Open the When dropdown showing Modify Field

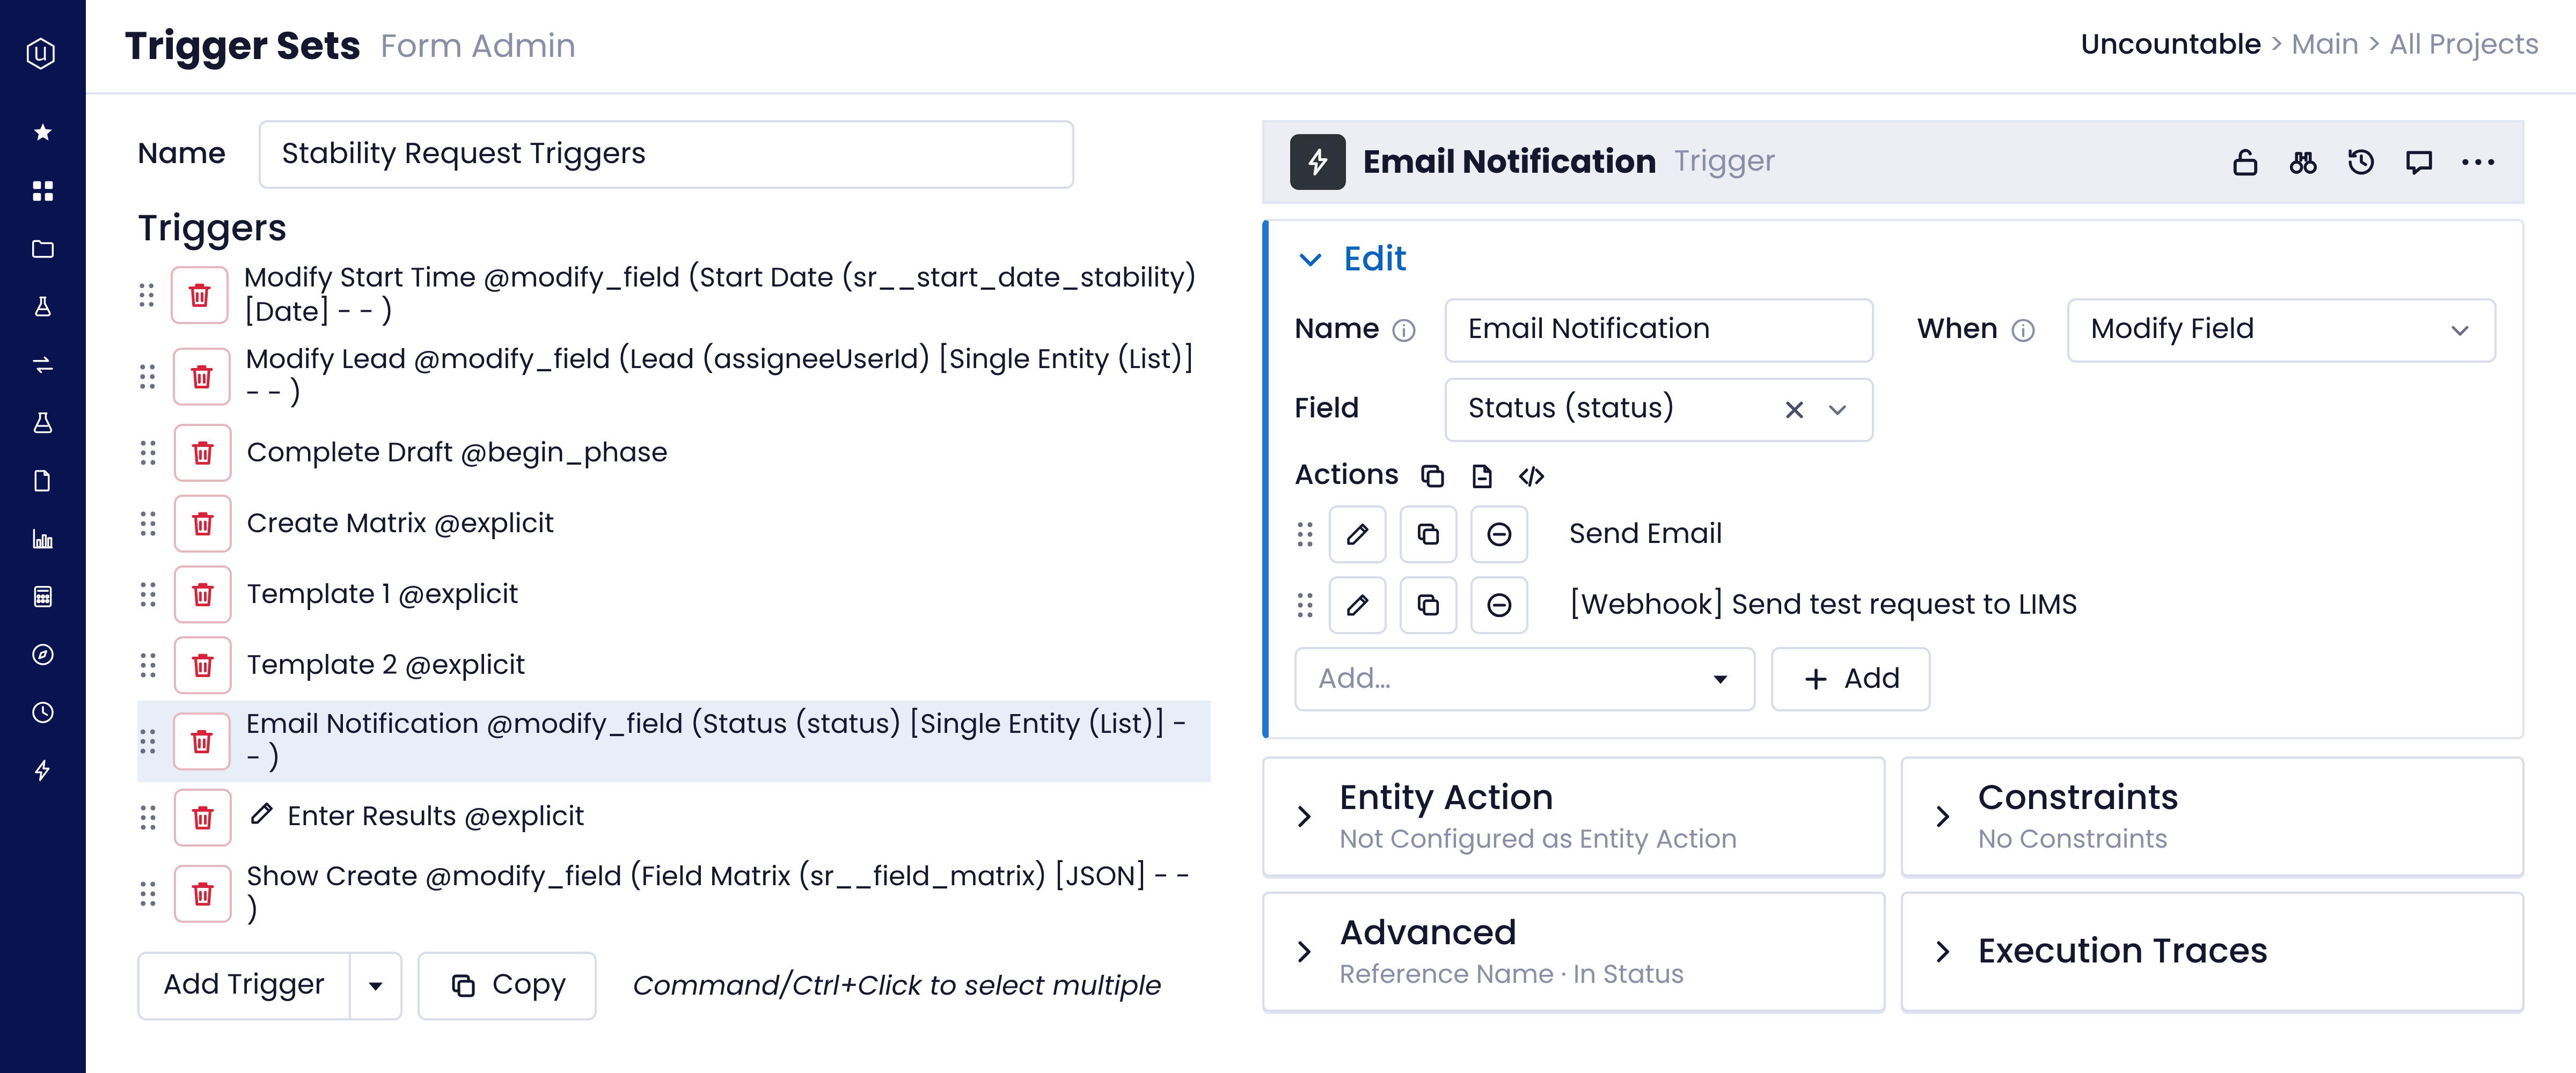(2281, 330)
